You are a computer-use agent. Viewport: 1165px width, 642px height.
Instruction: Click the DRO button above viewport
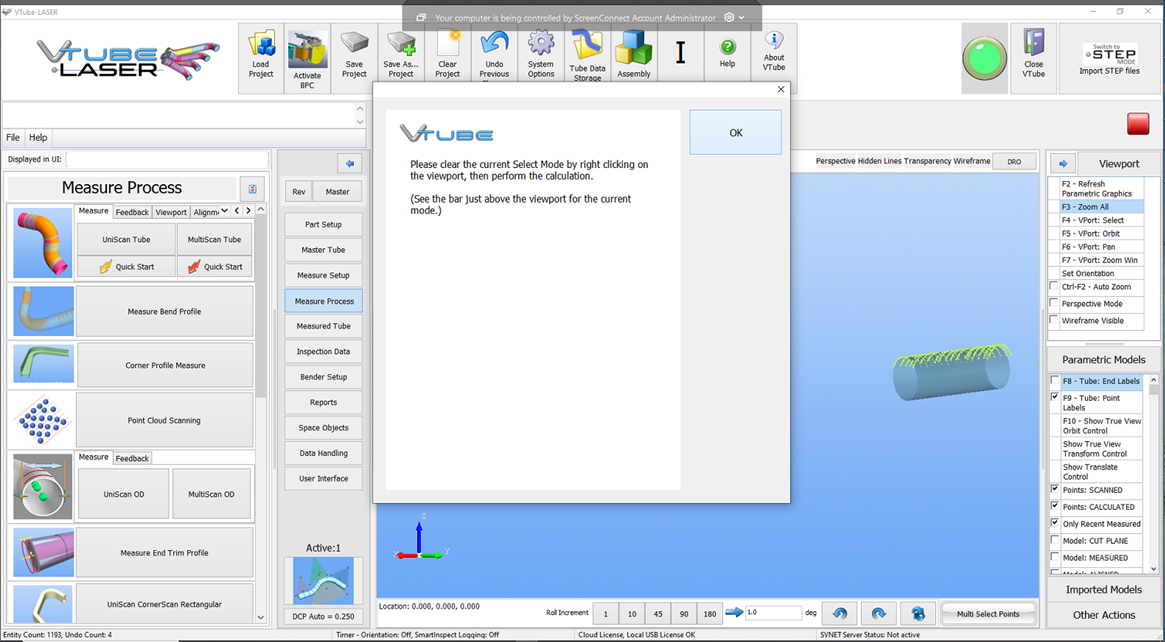[1014, 161]
